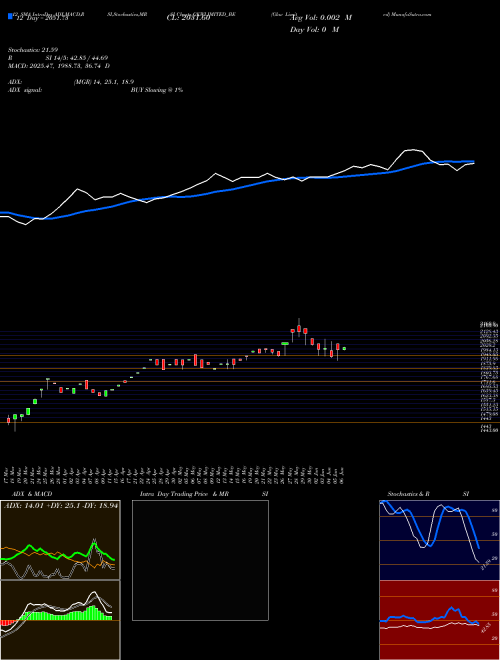Image resolution: width=500 pixels, height=660 pixels.
Task: Click the RSI 14/5 value '42.85 / 44.69'
Action: pos(89,58)
